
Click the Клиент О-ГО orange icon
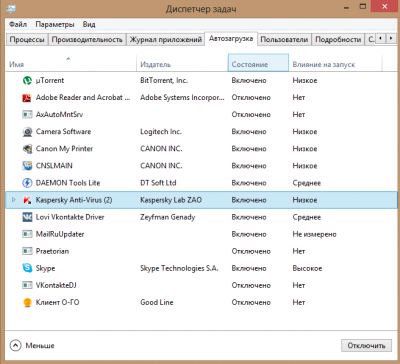tap(27, 302)
